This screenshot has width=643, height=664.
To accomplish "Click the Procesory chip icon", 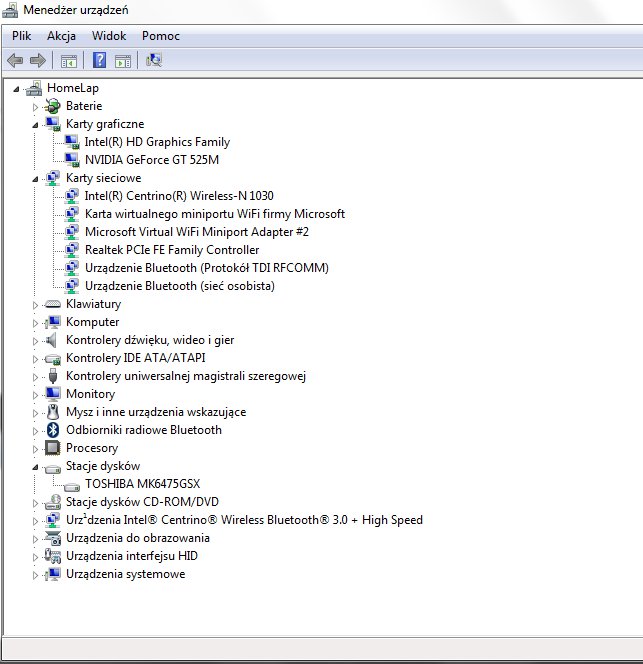I will coord(53,448).
